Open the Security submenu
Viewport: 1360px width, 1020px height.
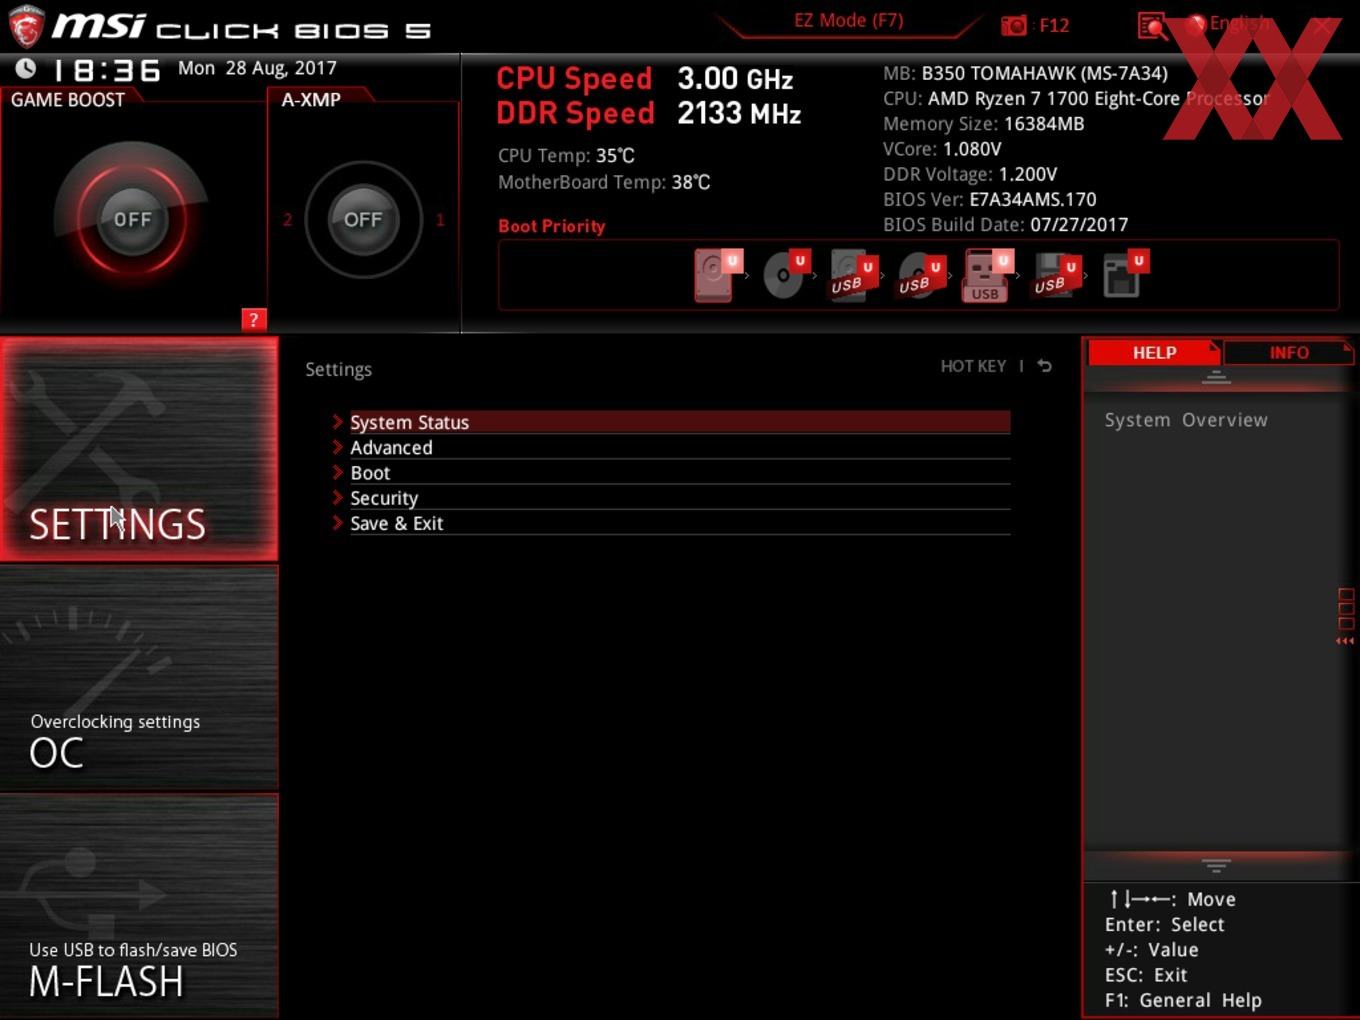[671, 497]
